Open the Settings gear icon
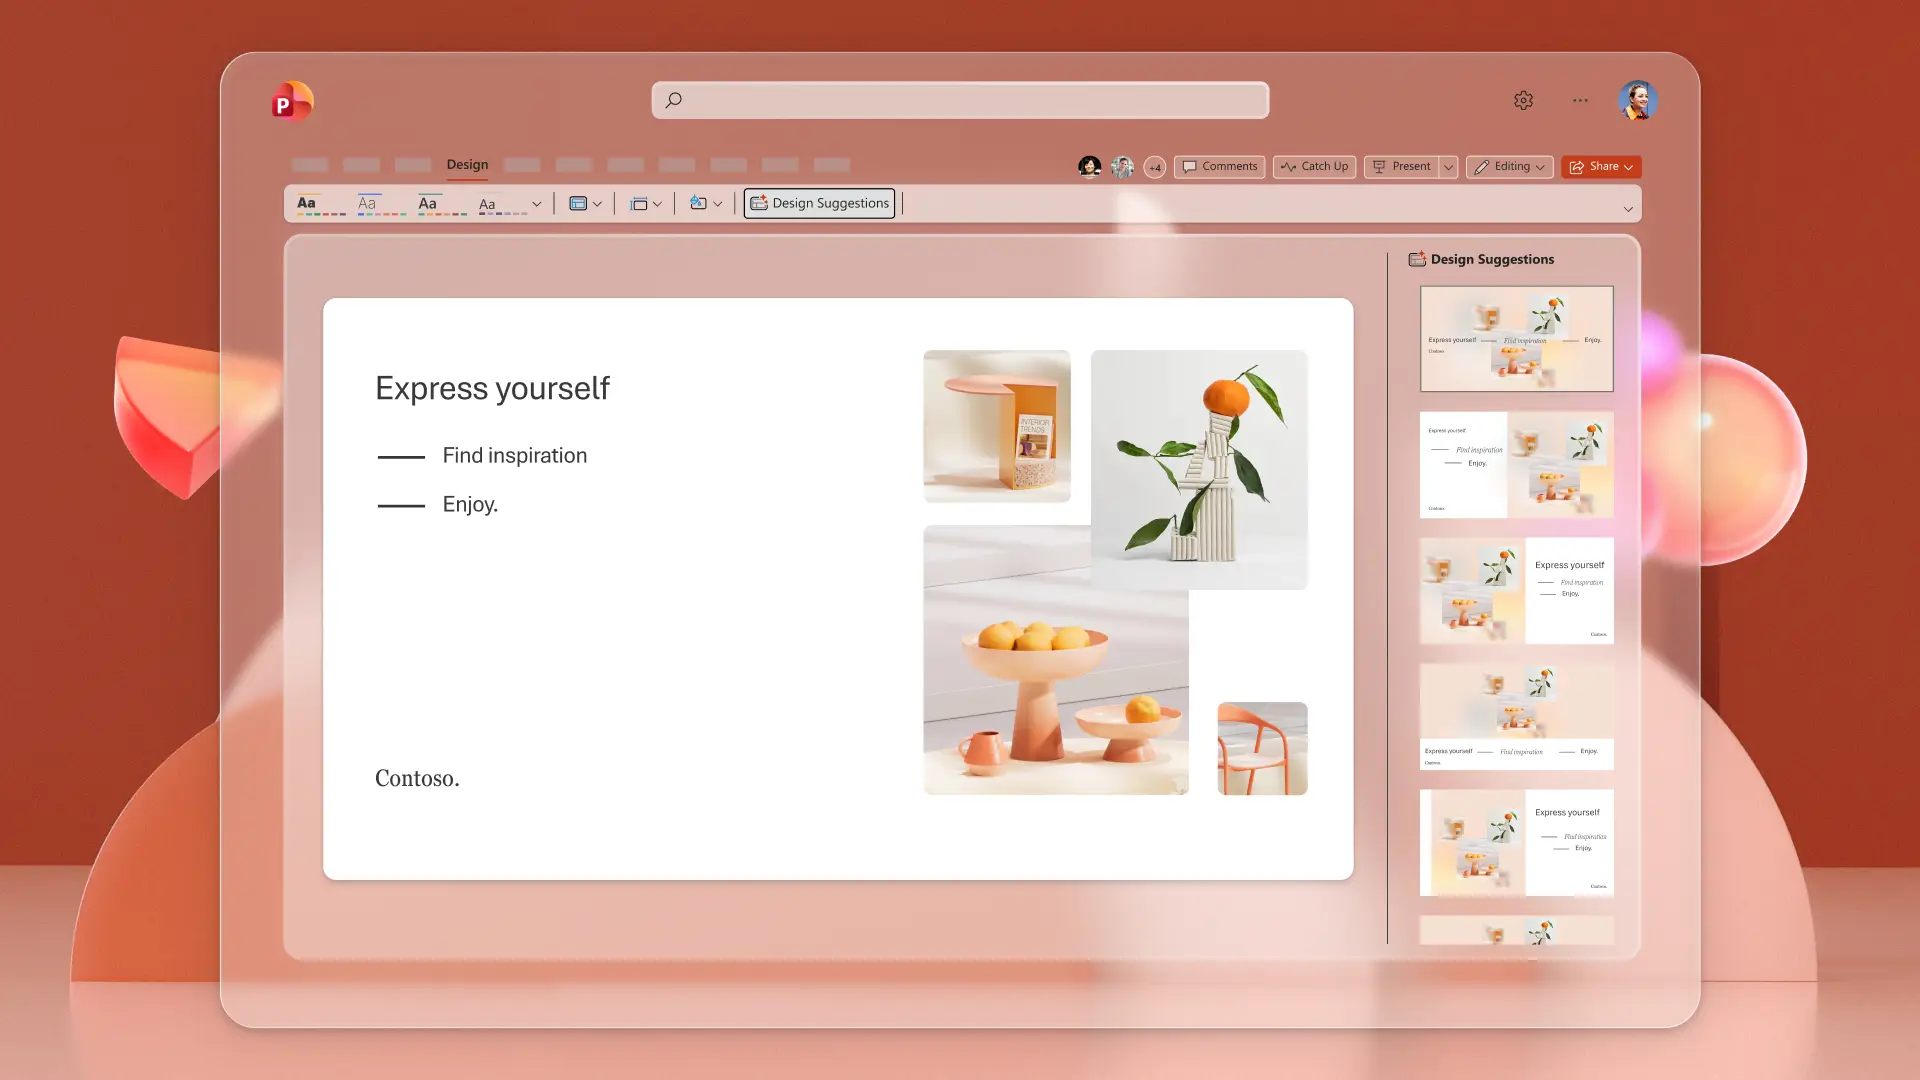1920x1080 pixels. coord(1523,100)
